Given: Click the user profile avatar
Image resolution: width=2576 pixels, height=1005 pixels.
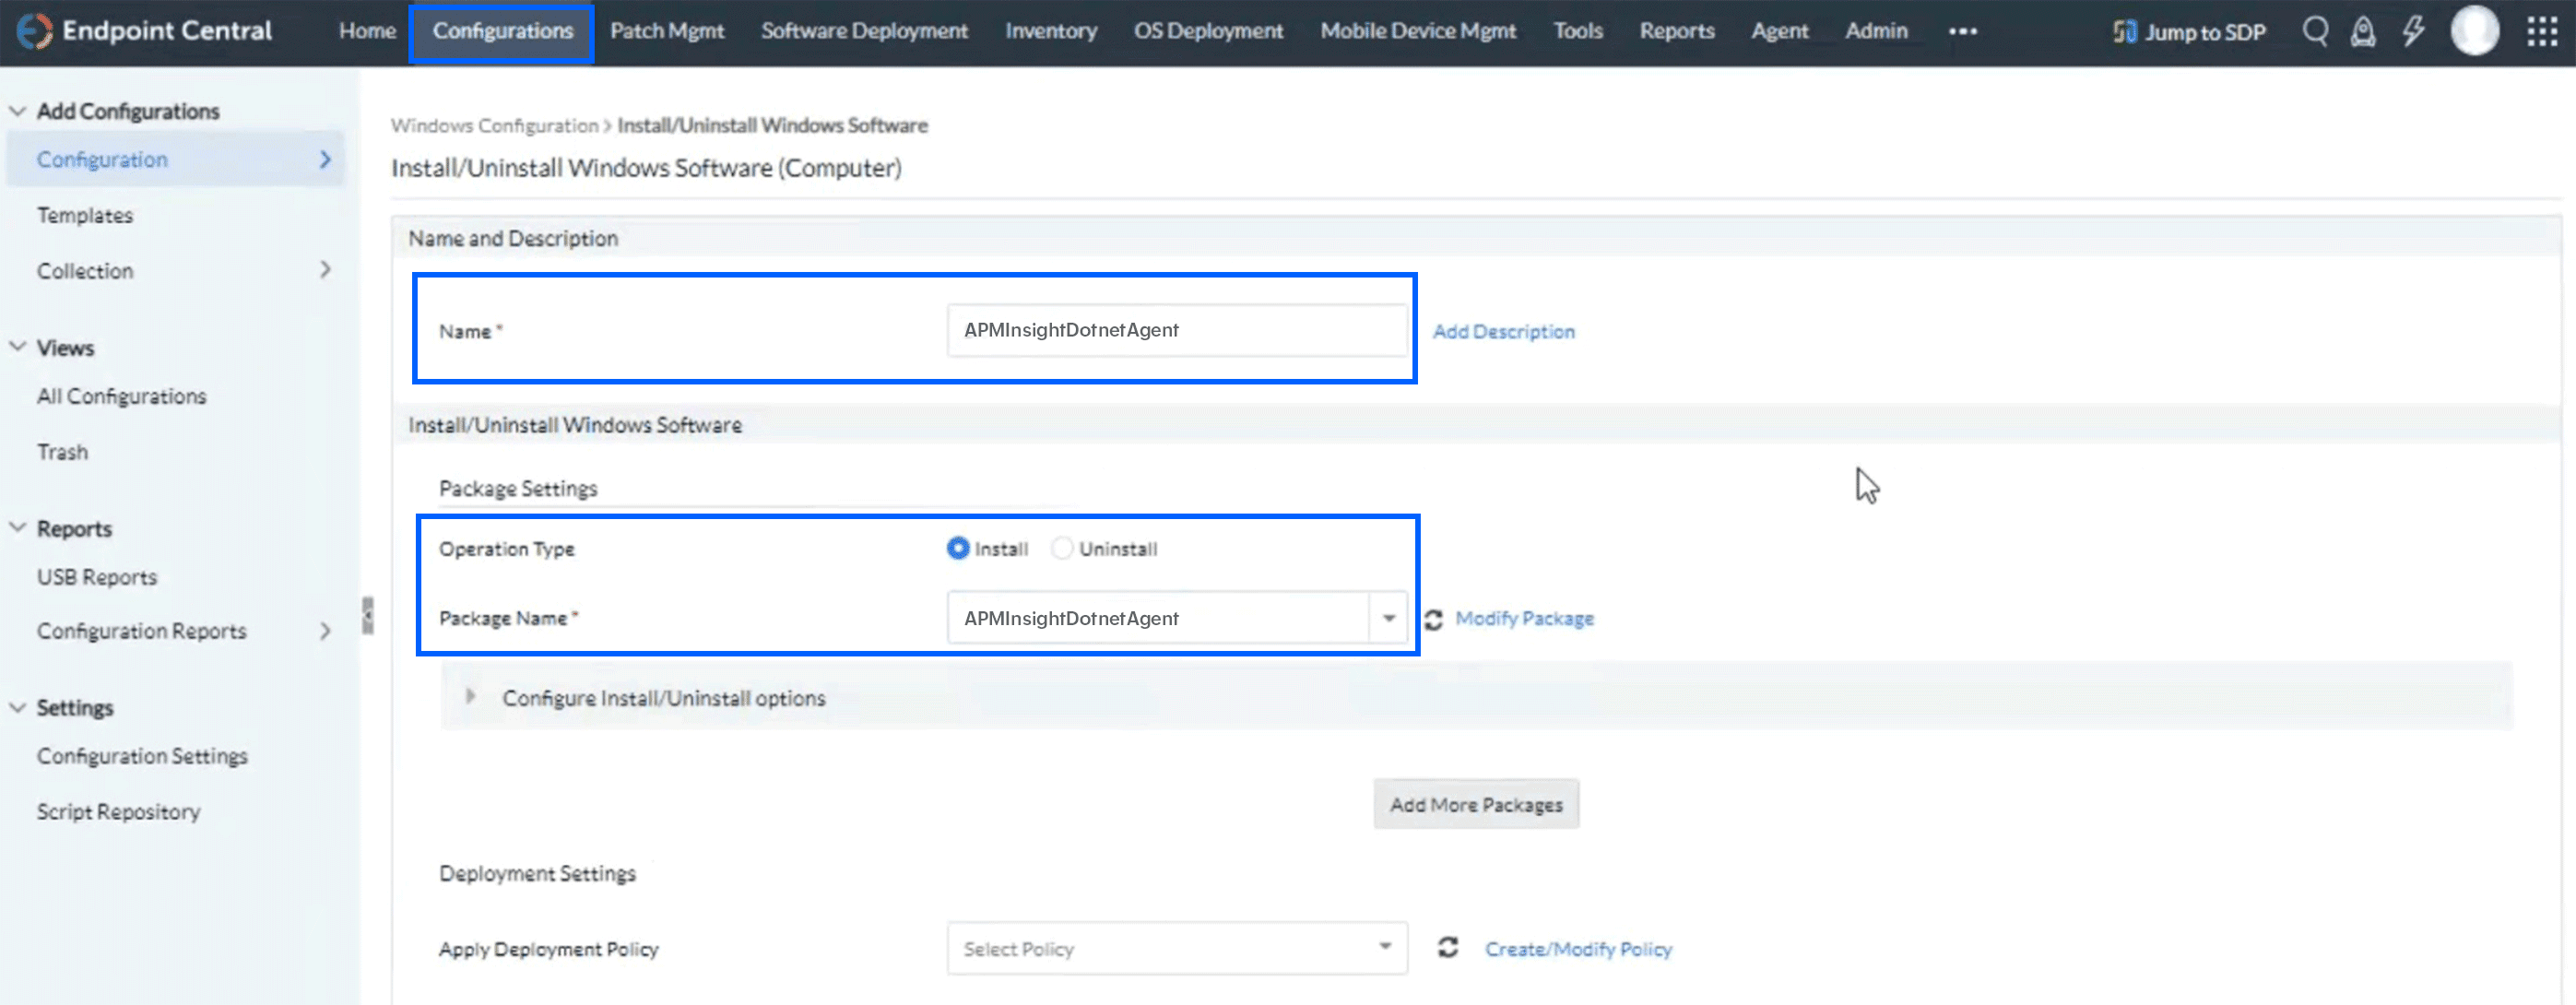Looking at the screenshot, I should (2475, 31).
